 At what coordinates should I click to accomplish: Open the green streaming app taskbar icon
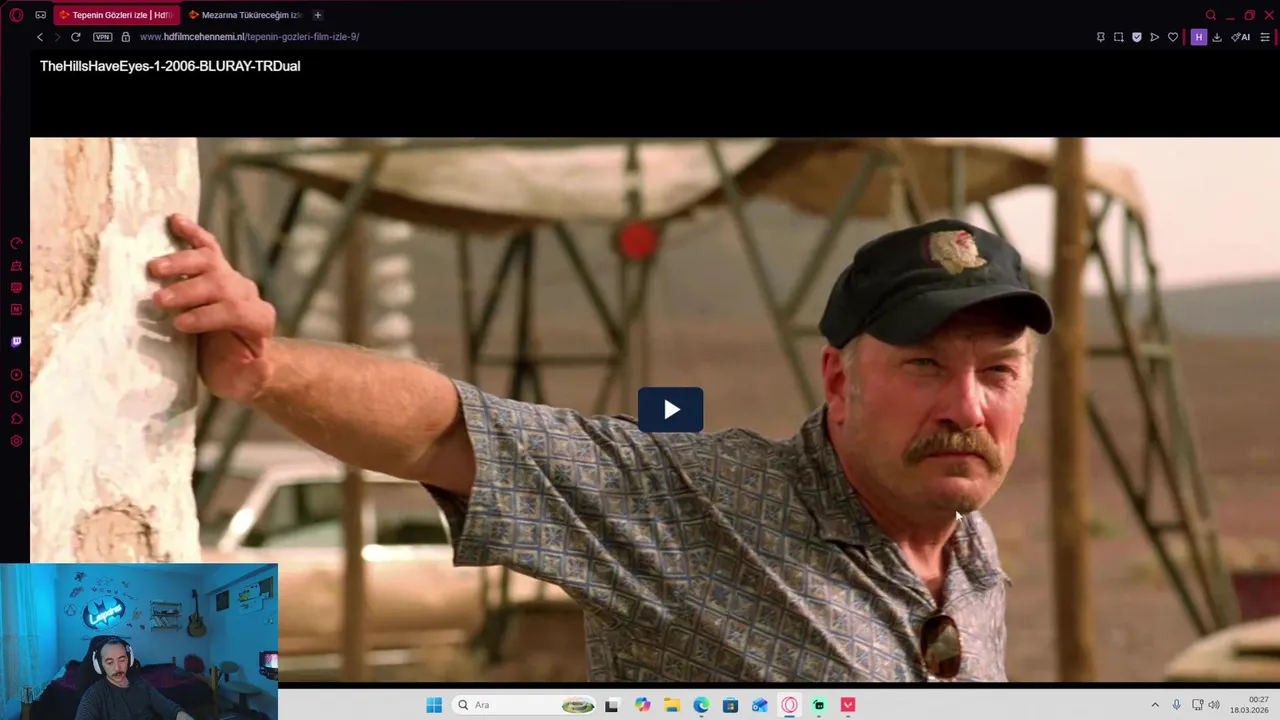pyautogui.click(x=819, y=705)
